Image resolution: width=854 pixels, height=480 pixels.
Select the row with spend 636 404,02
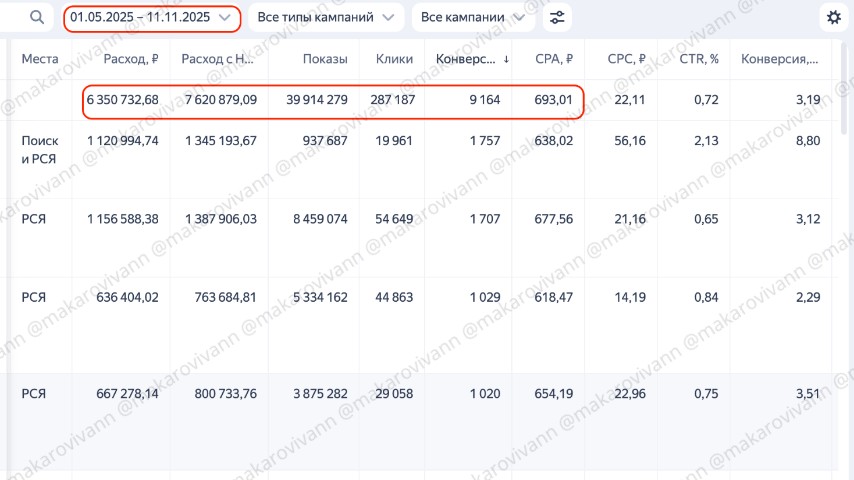click(x=122, y=297)
